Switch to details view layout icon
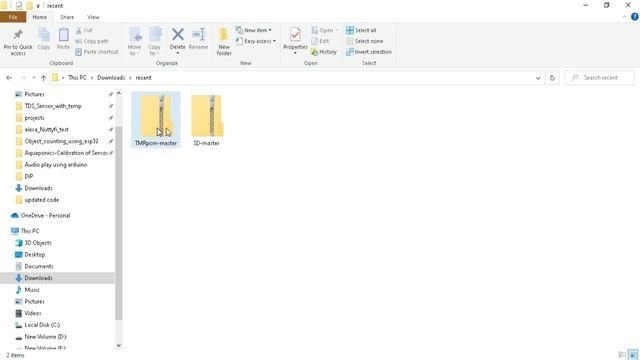The height and width of the screenshot is (360, 640). 622,355
